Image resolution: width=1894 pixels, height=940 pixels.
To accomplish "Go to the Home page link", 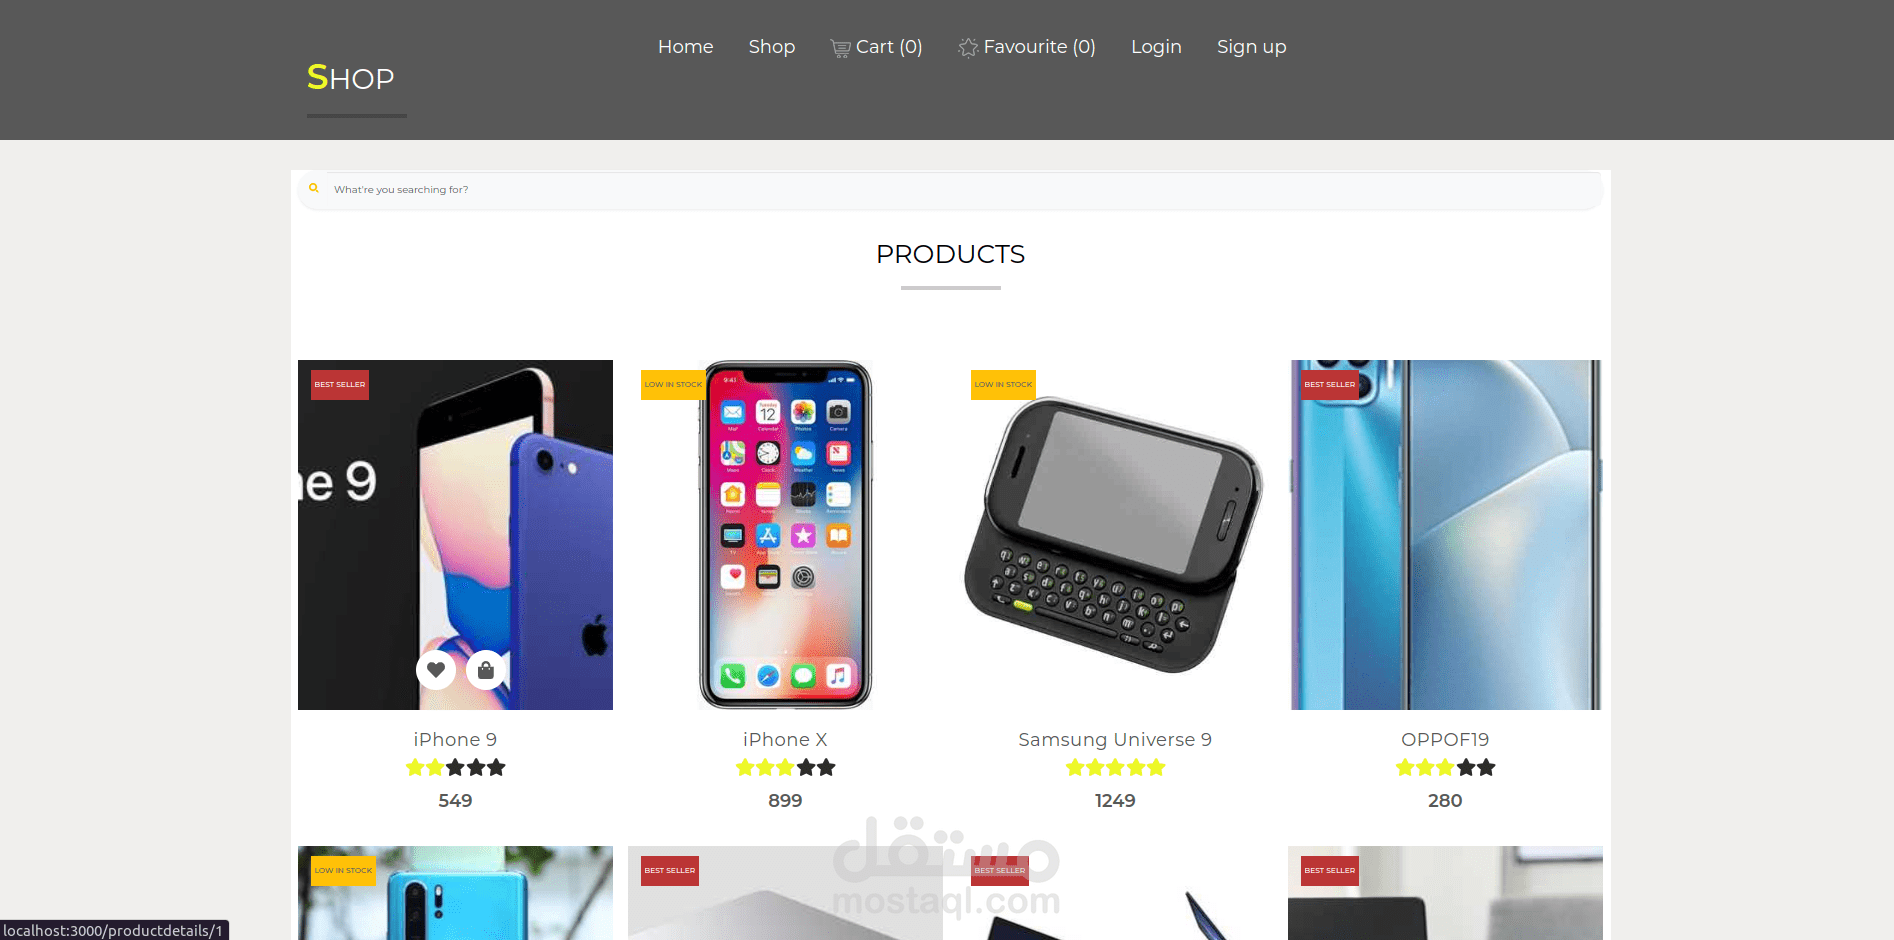I will 686,47.
